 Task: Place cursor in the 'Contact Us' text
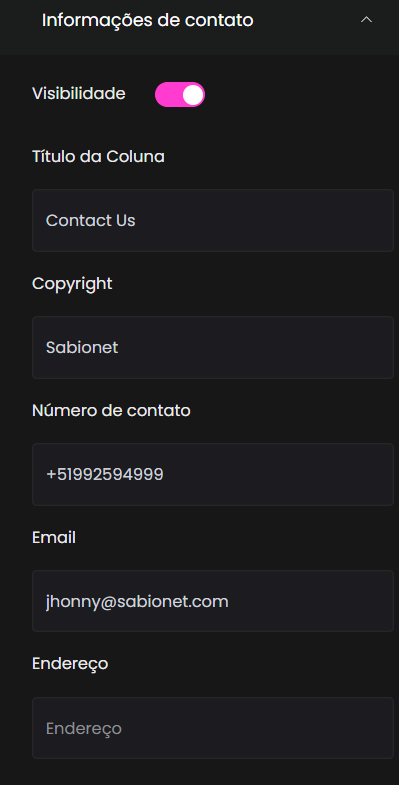[91, 220]
